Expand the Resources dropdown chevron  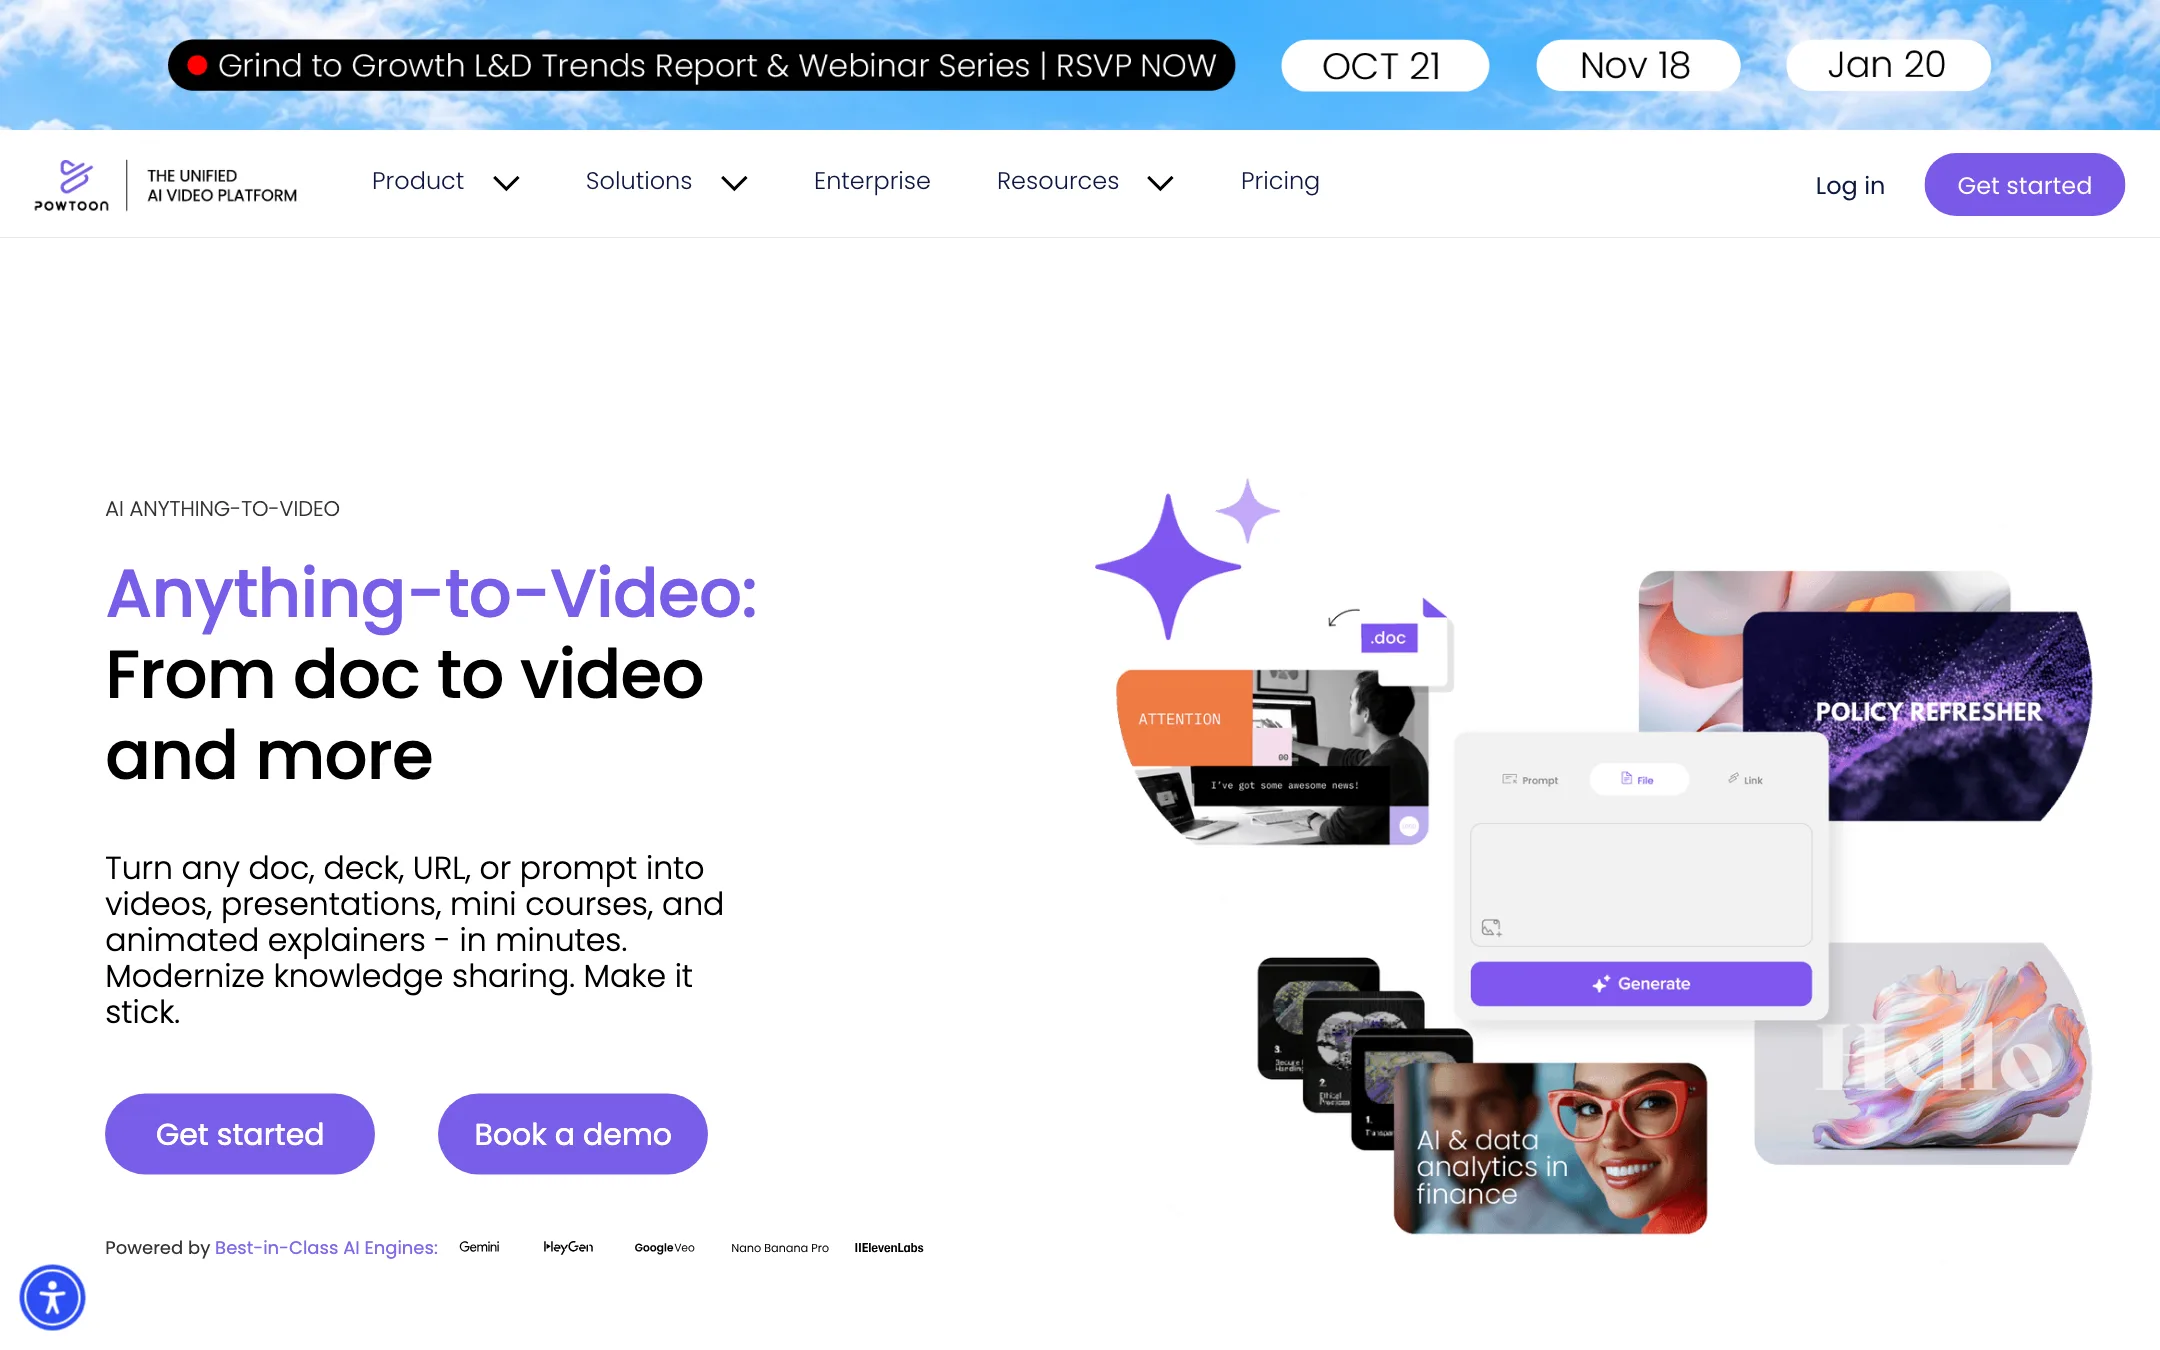[x=1160, y=183]
